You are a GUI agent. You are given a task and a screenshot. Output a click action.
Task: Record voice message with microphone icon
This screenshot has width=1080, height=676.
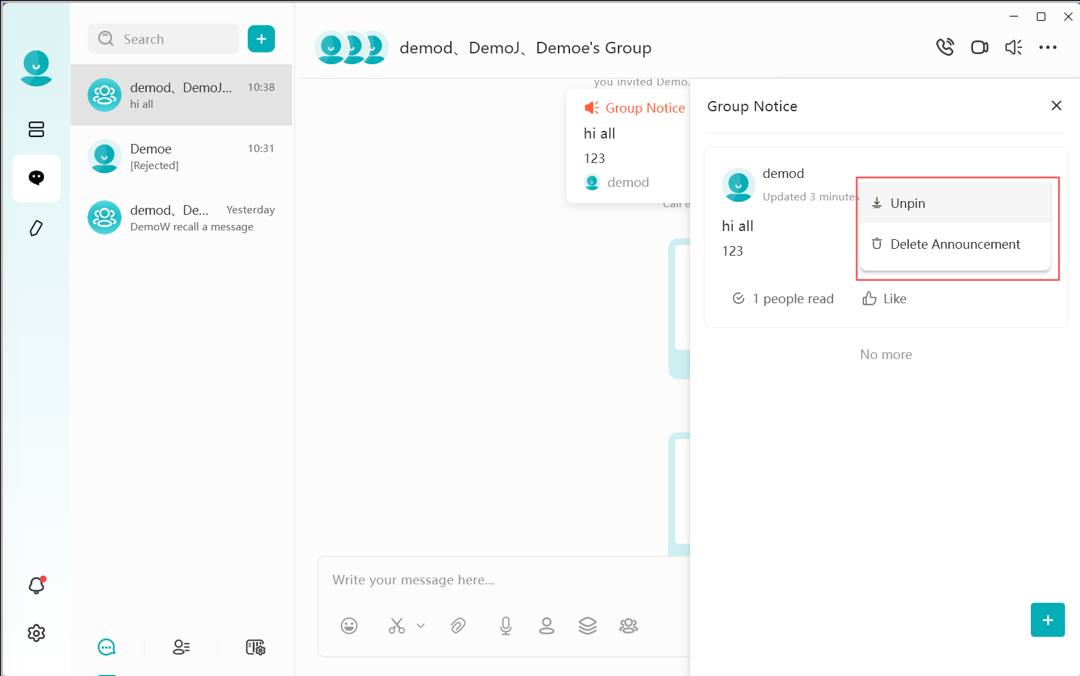(x=506, y=626)
